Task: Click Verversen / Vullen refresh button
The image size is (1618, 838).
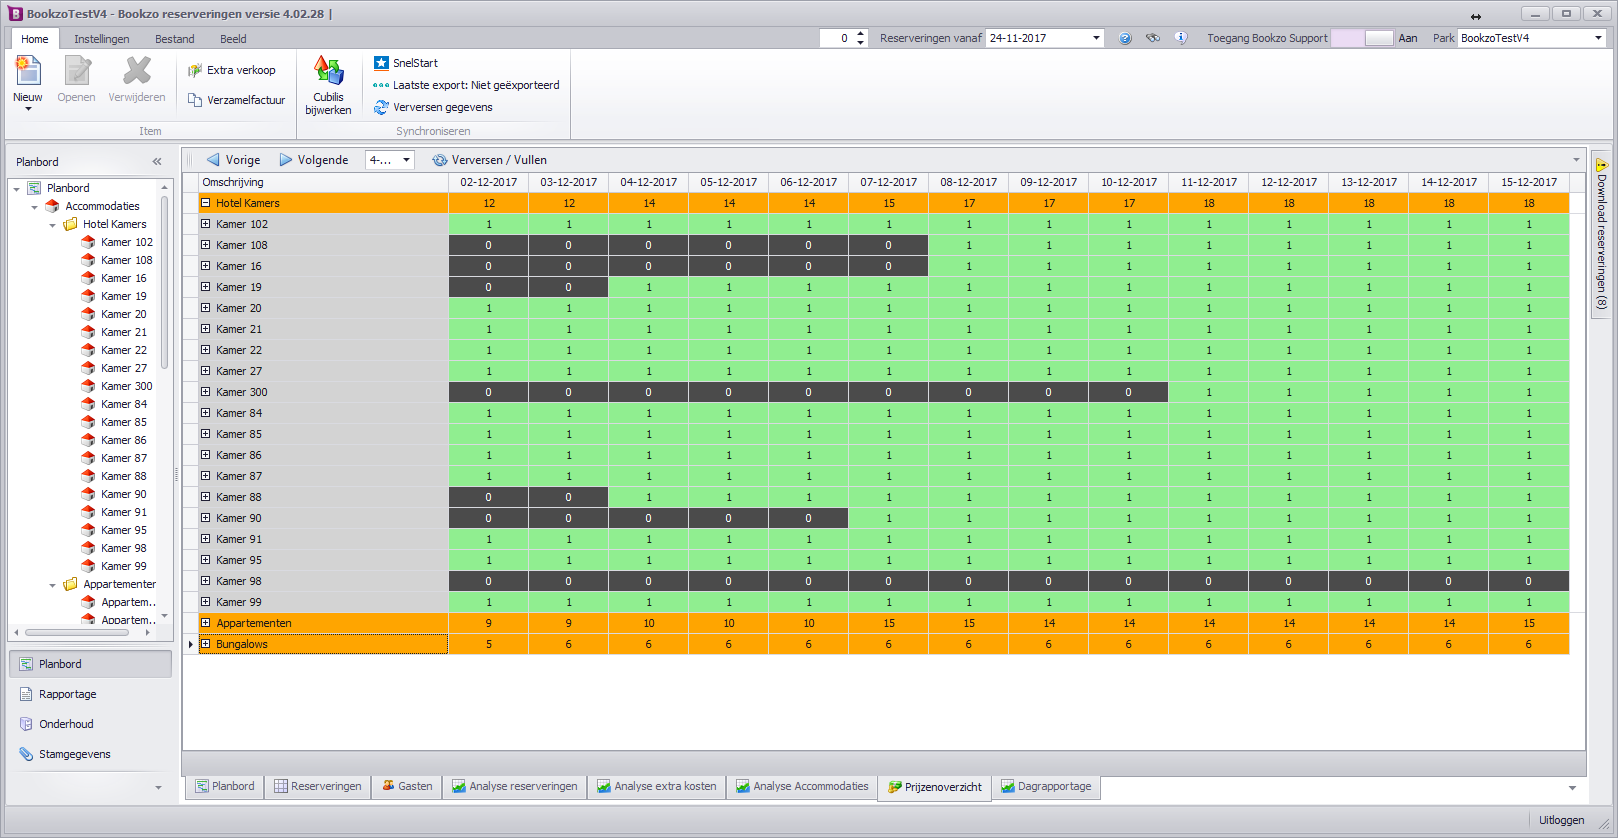Action: coord(490,160)
